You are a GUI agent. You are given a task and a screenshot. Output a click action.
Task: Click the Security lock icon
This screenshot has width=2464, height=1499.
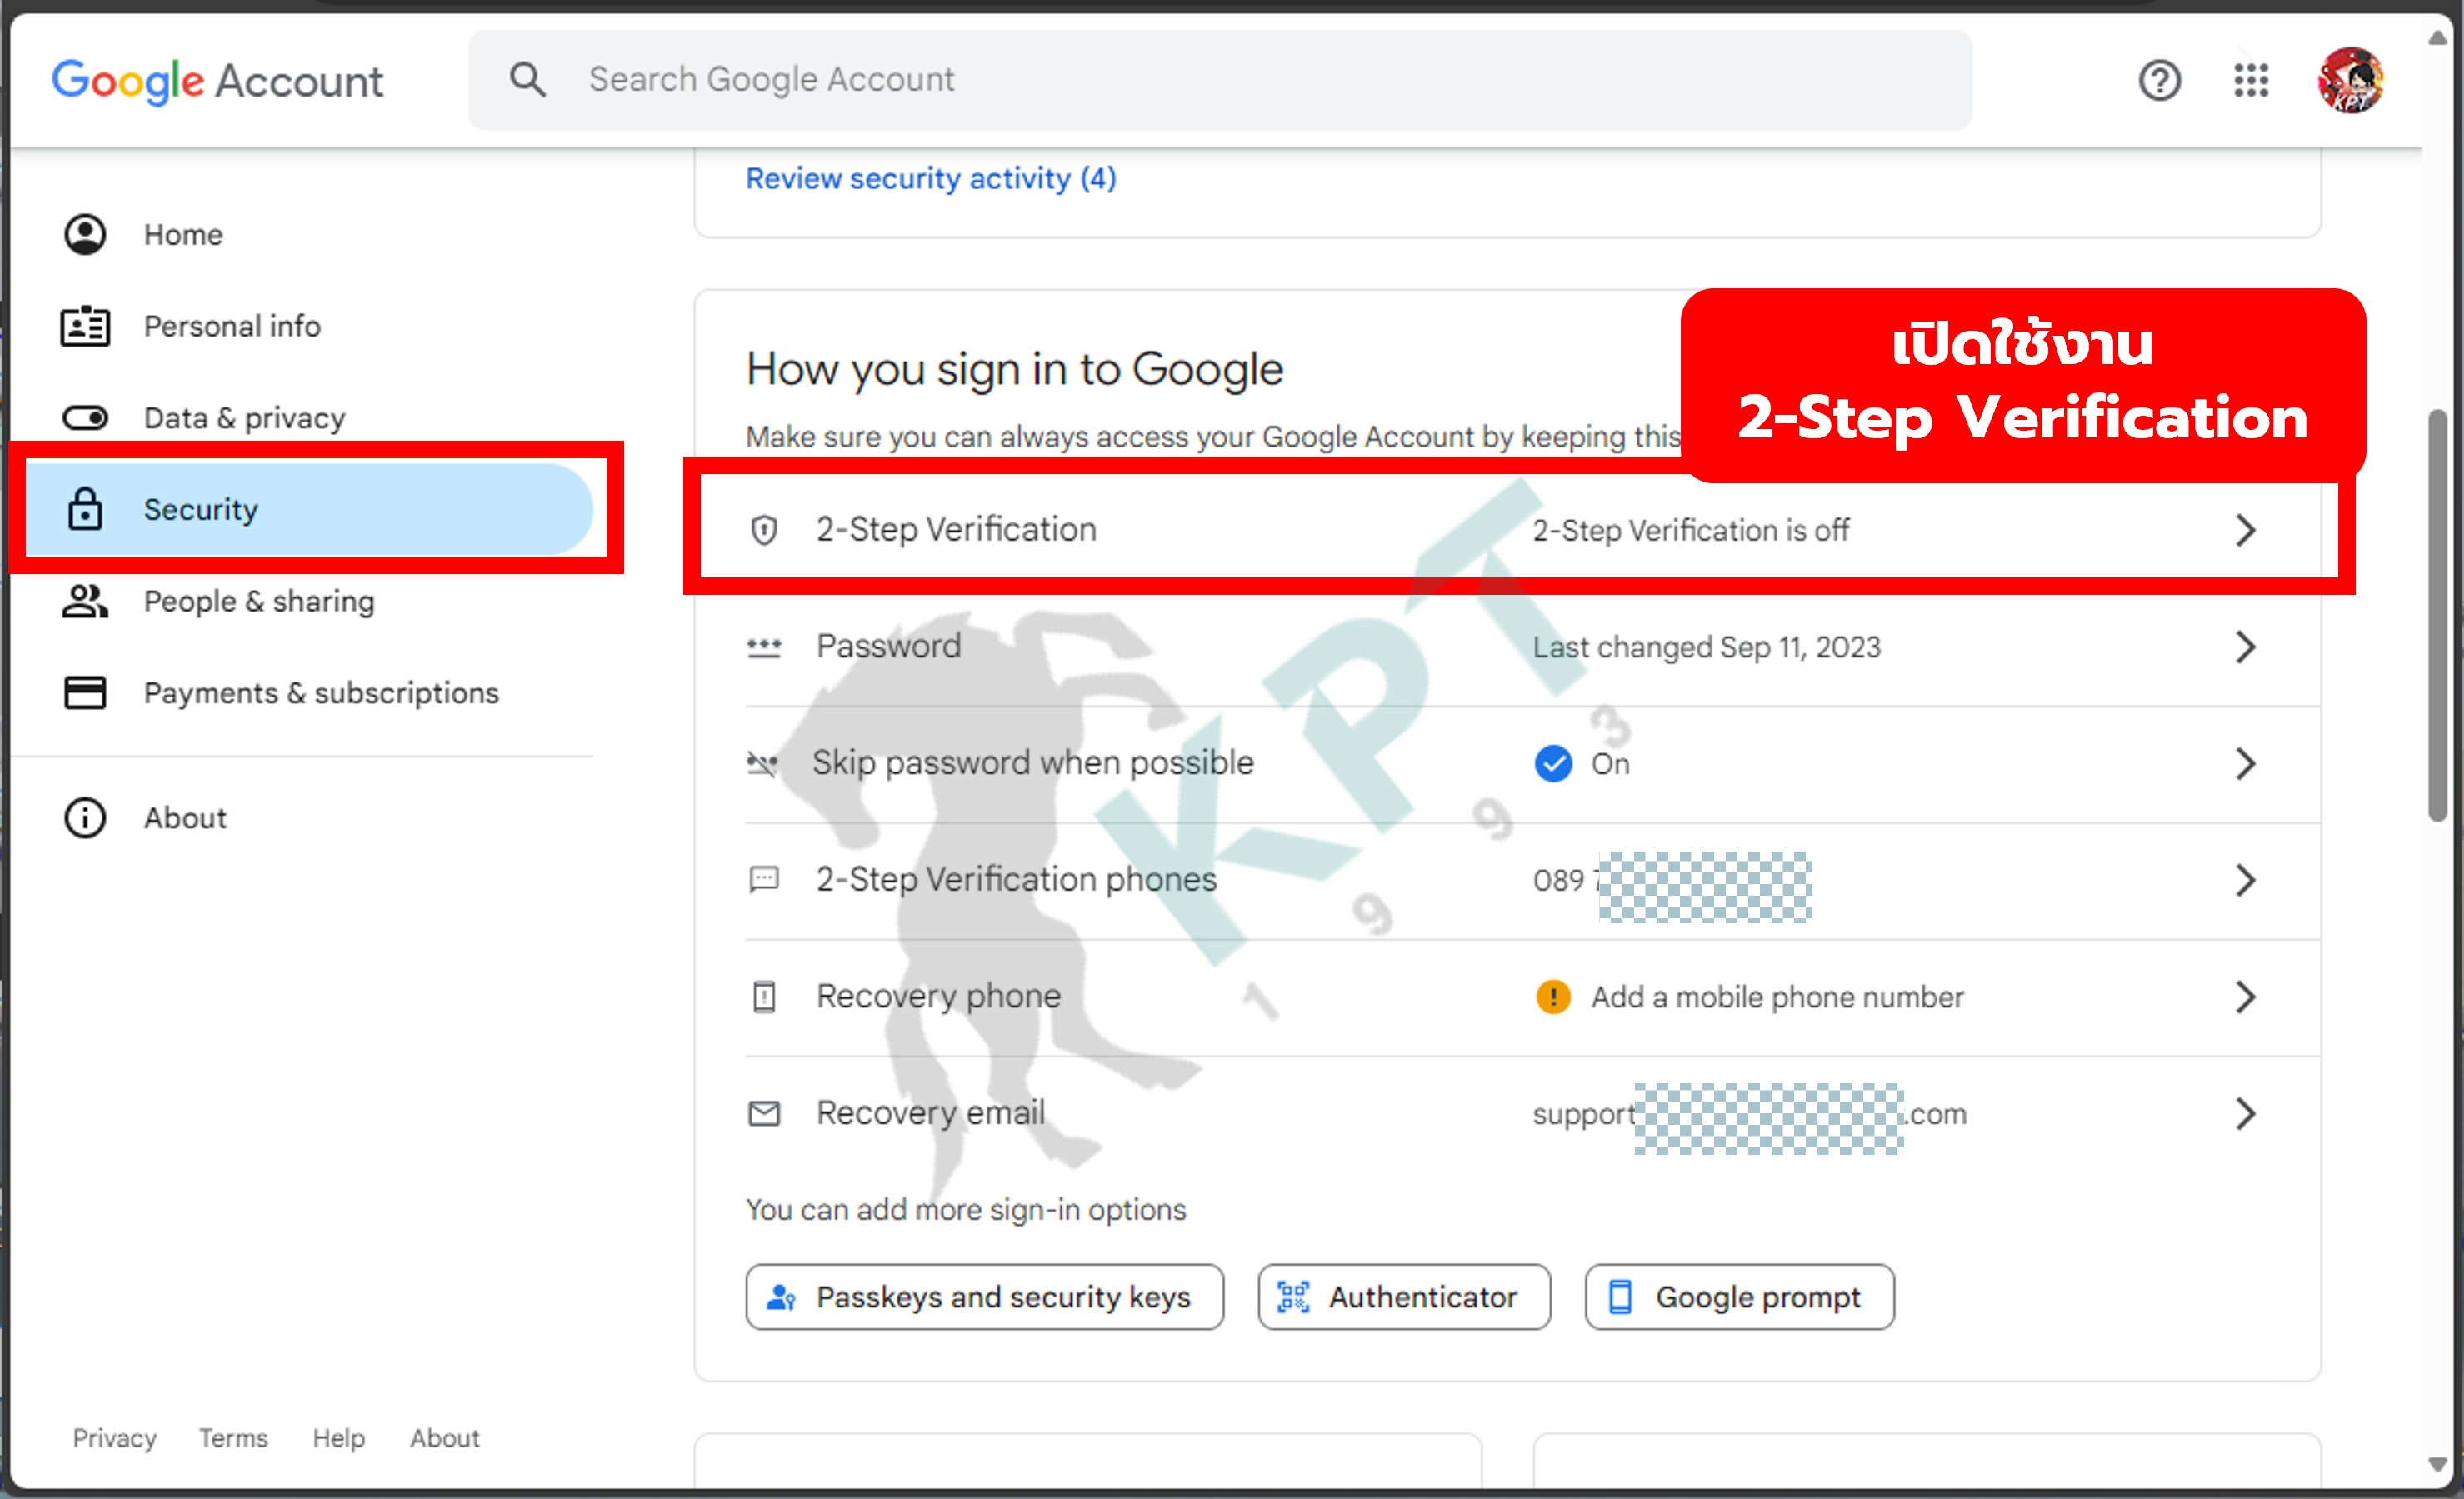click(x=85, y=508)
